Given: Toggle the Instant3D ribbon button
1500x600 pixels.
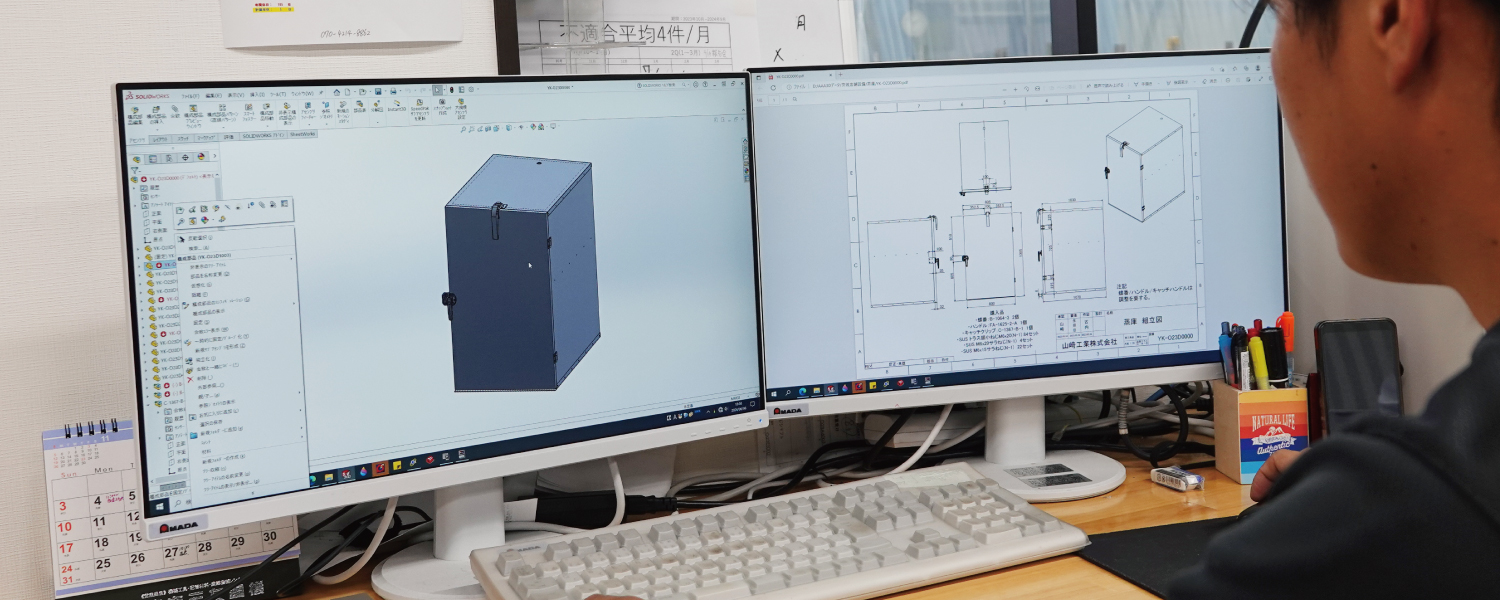Looking at the screenshot, I should 397,105.
